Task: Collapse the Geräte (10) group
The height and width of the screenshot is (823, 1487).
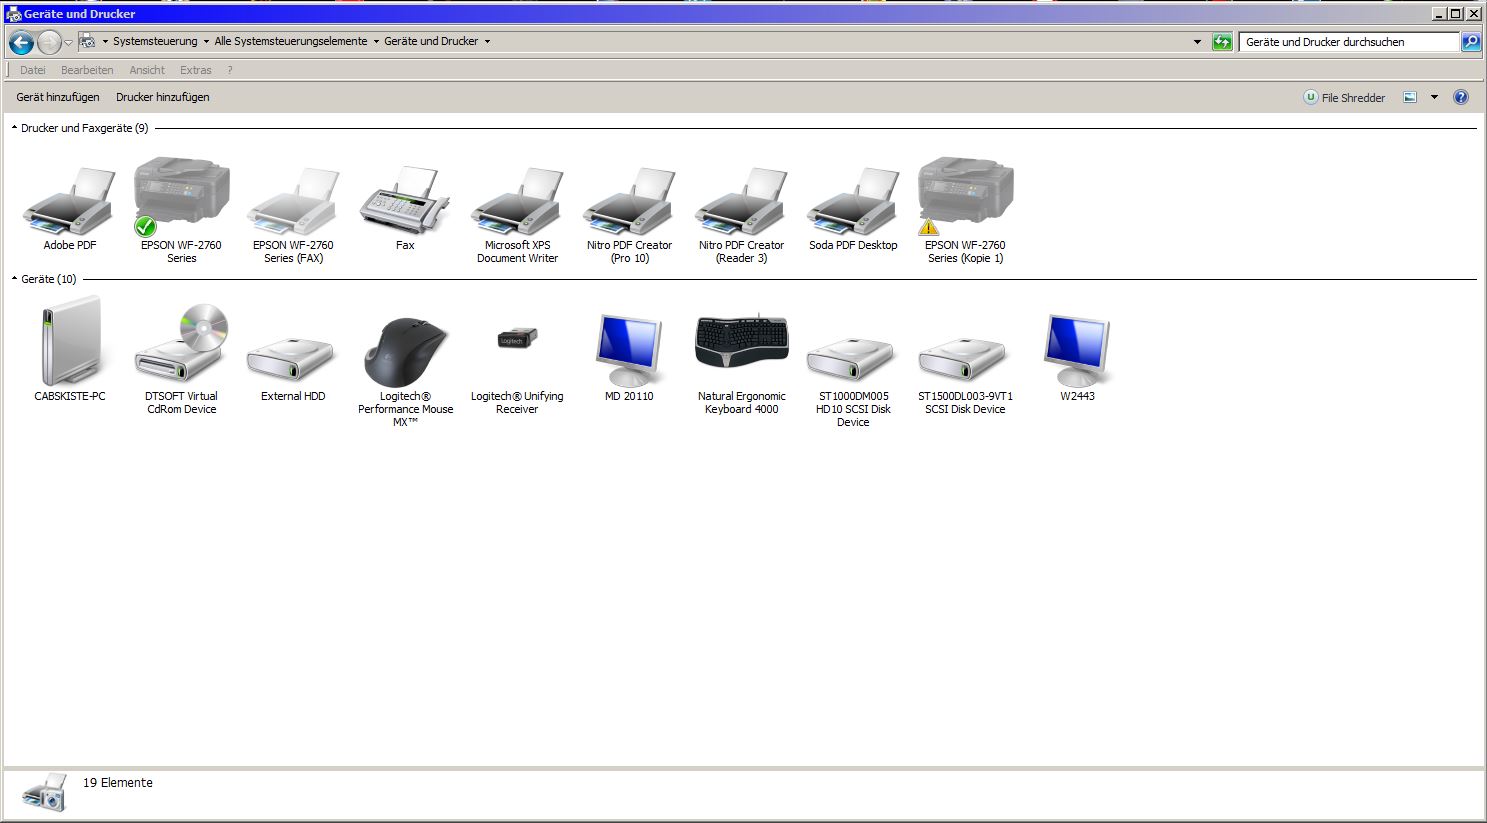Action: pyautogui.click(x=14, y=279)
